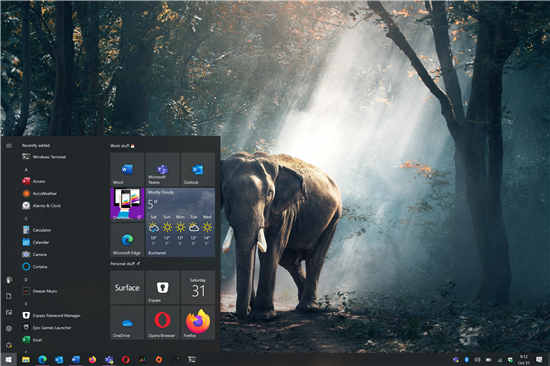Open Settings gear in the Start rail
Viewport: 550px width, 366px height.
(x=9, y=328)
